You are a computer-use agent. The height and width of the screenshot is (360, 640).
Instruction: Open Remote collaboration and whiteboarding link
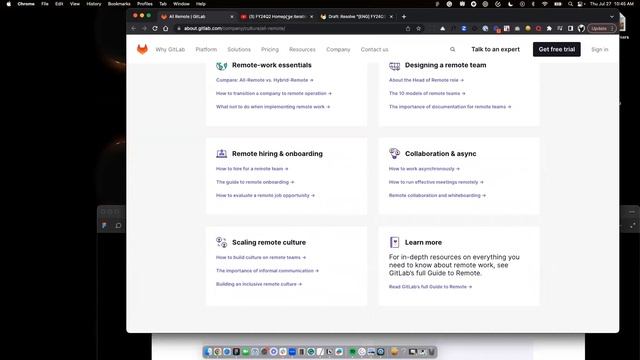(437, 196)
